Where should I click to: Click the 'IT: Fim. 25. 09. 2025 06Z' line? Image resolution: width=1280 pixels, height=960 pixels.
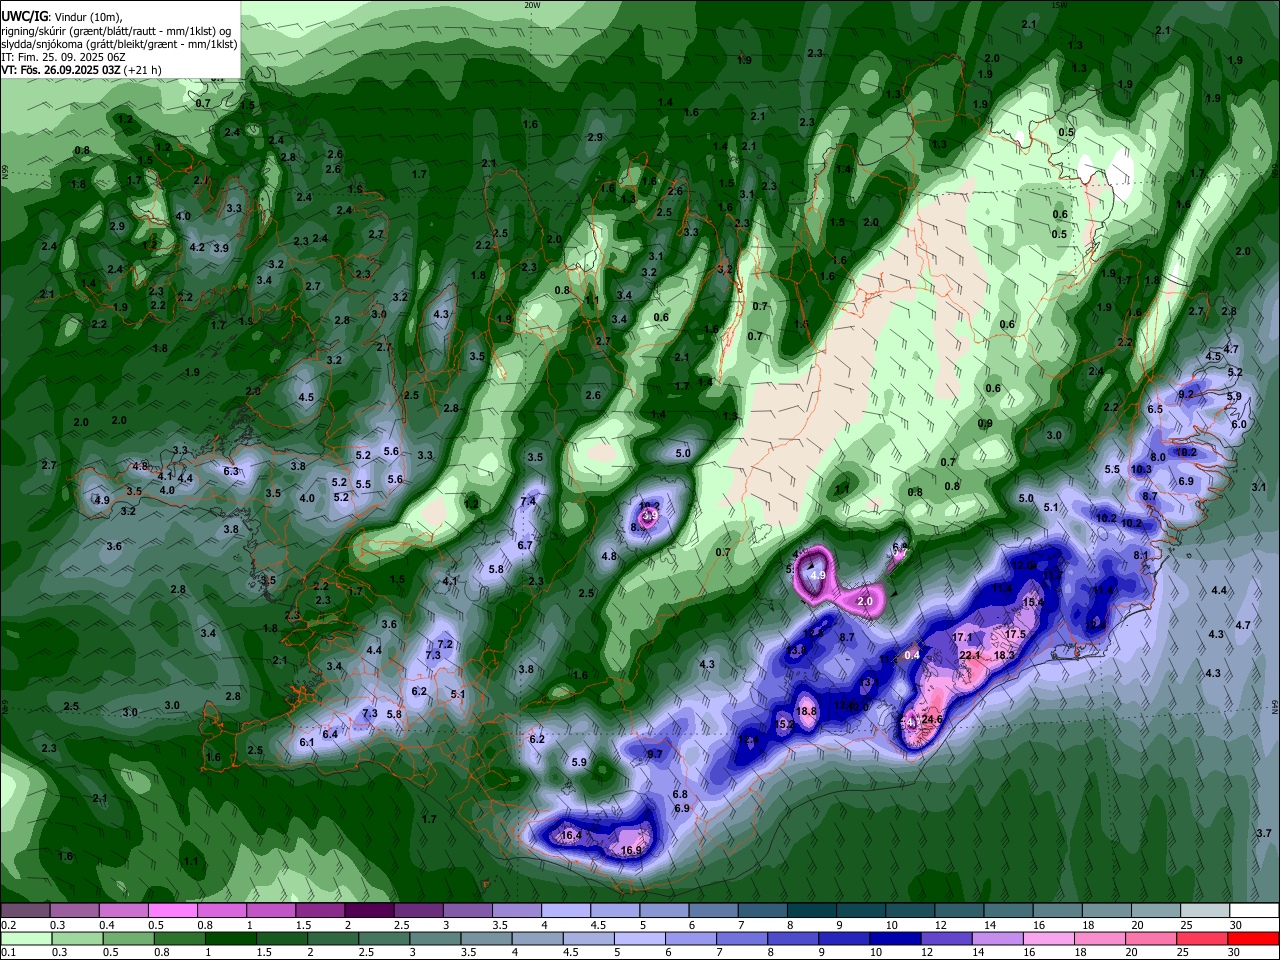click(63, 57)
